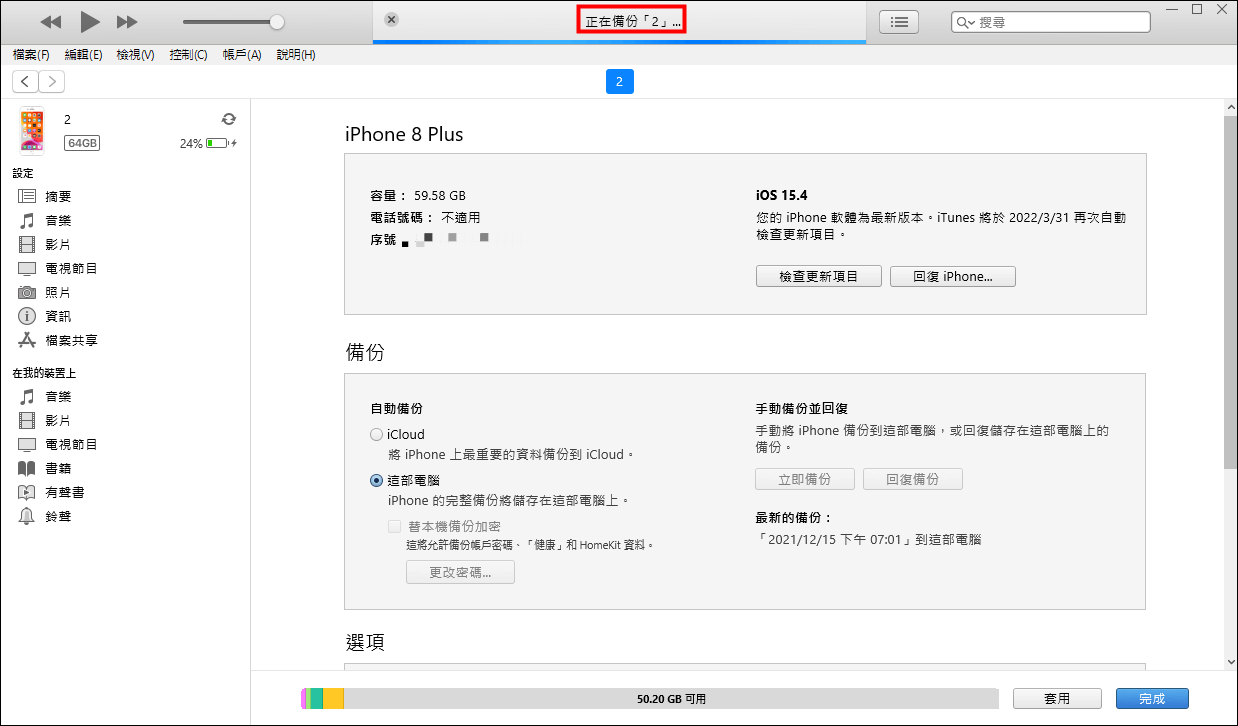Image resolution: width=1238 pixels, height=726 pixels.
Task: Eject the iPhone using the eject icon
Action: (229, 118)
